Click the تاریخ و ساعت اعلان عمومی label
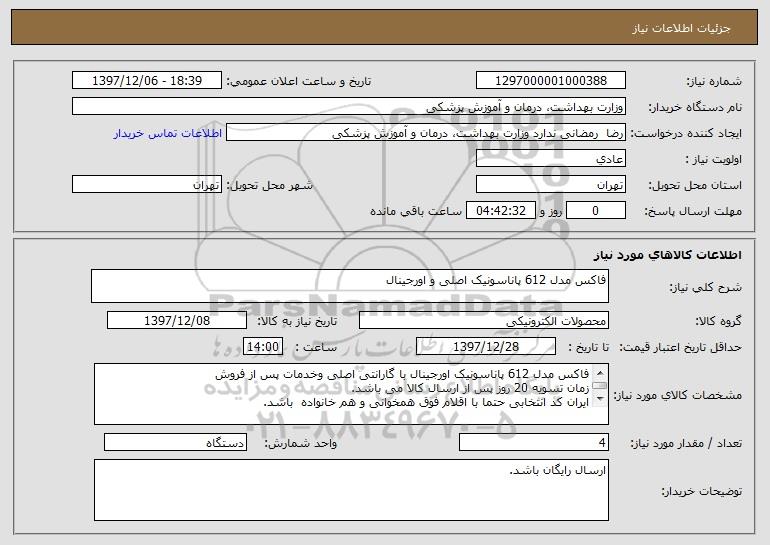This screenshot has height=545, width=770. 299,81
